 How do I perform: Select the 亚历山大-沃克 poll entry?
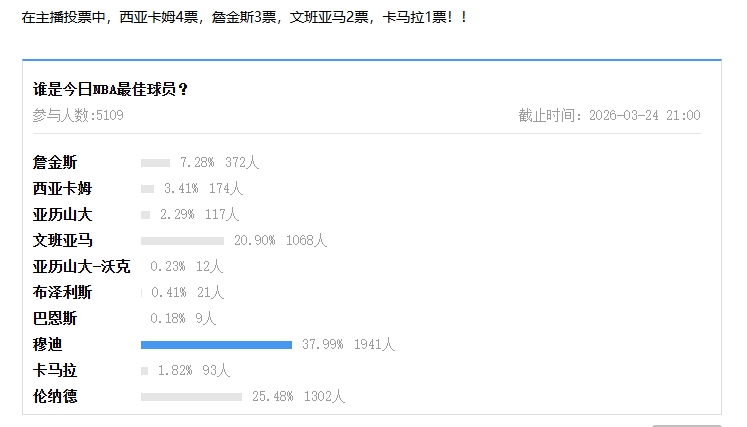[x=81, y=266]
